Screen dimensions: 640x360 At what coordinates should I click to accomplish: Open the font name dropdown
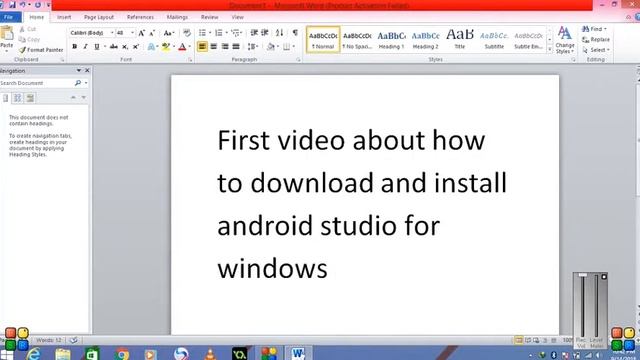pyautogui.click(x=112, y=33)
